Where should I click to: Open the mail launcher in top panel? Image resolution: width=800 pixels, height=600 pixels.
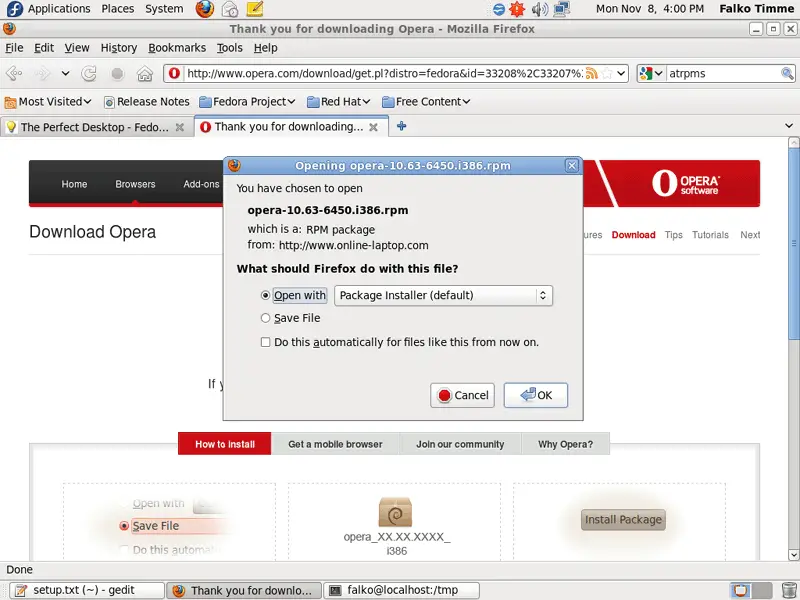pos(230,9)
